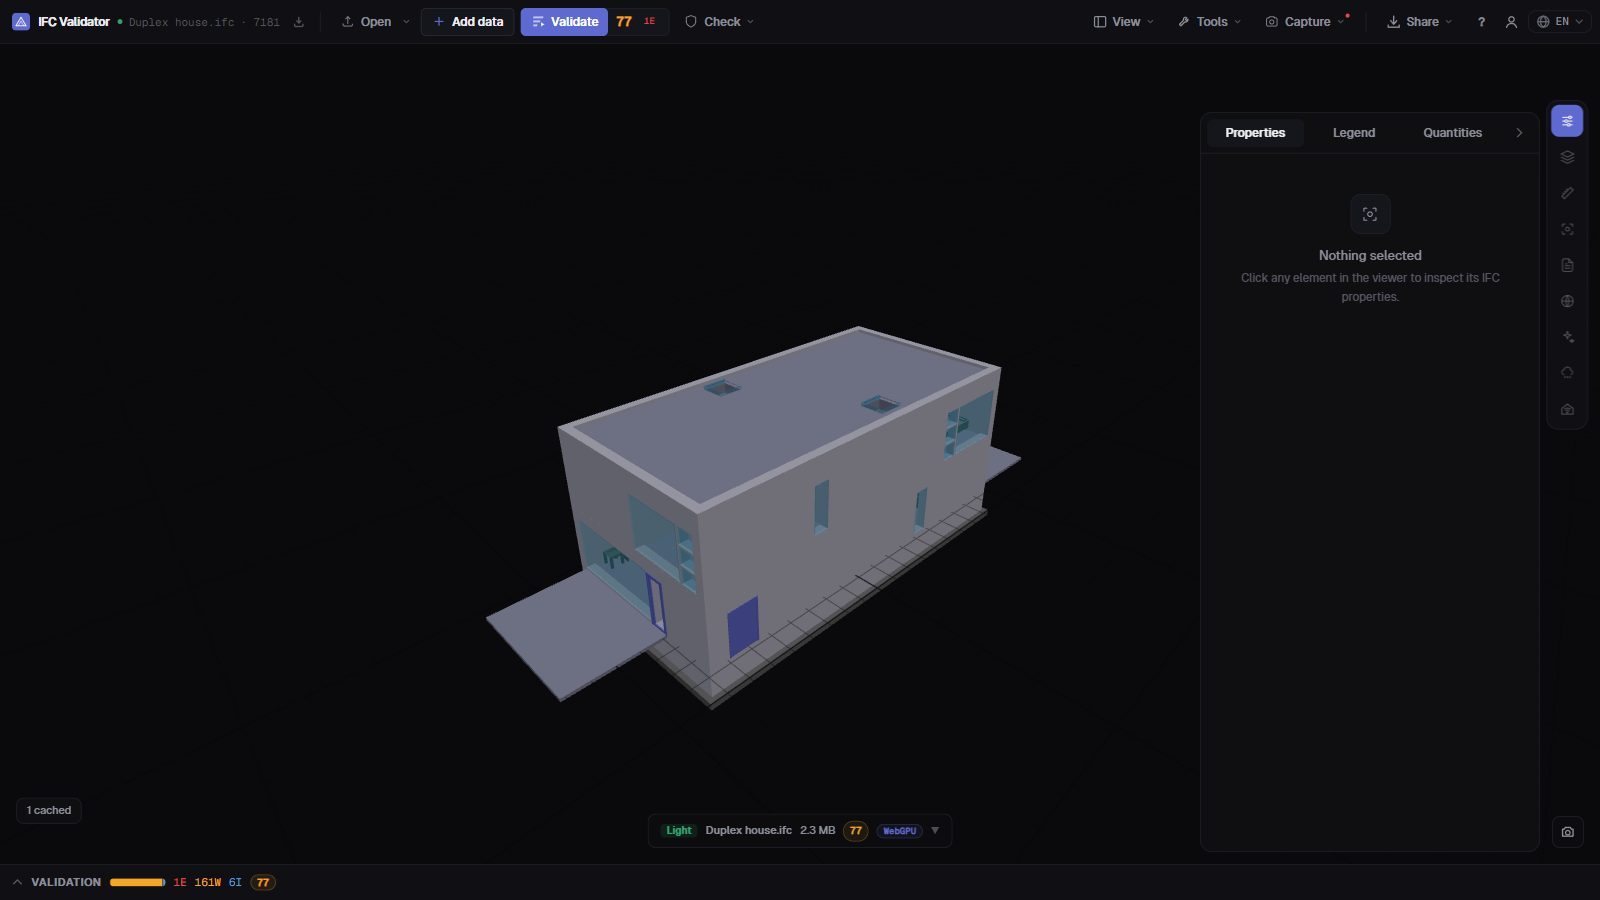Open the properties sliders panel icon
The height and width of the screenshot is (900, 1600).
pos(1567,121)
